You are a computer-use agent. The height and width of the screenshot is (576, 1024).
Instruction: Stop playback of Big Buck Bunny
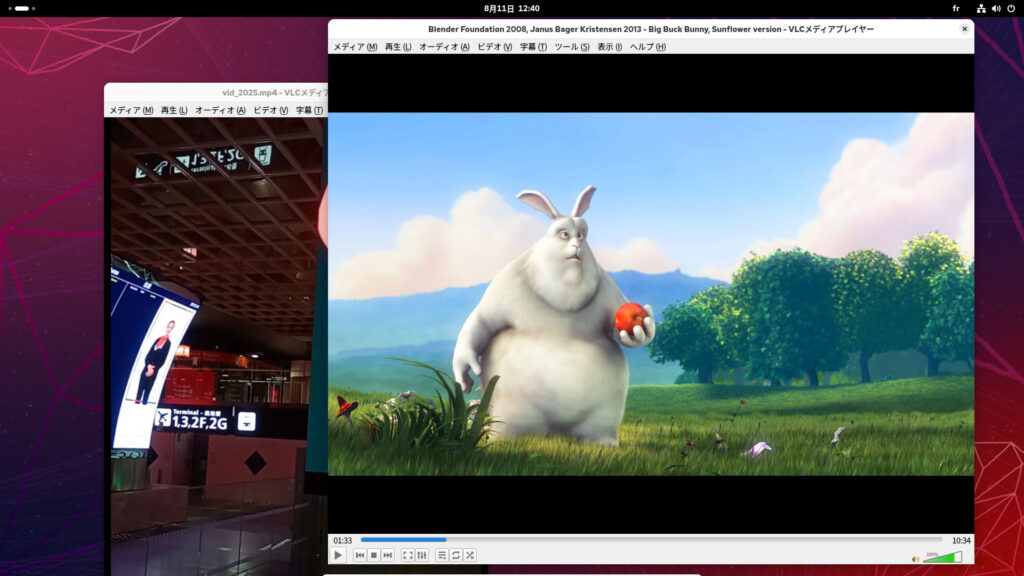[374, 555]
